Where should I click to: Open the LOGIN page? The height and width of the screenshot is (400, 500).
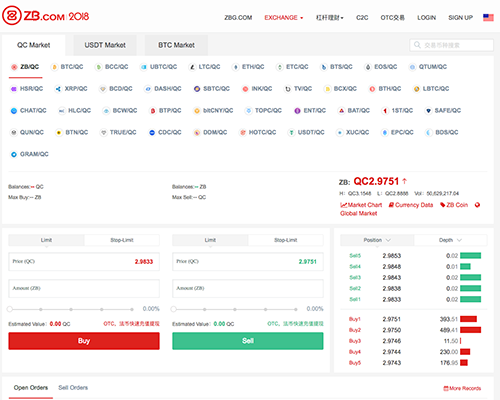tap(426, 18)
